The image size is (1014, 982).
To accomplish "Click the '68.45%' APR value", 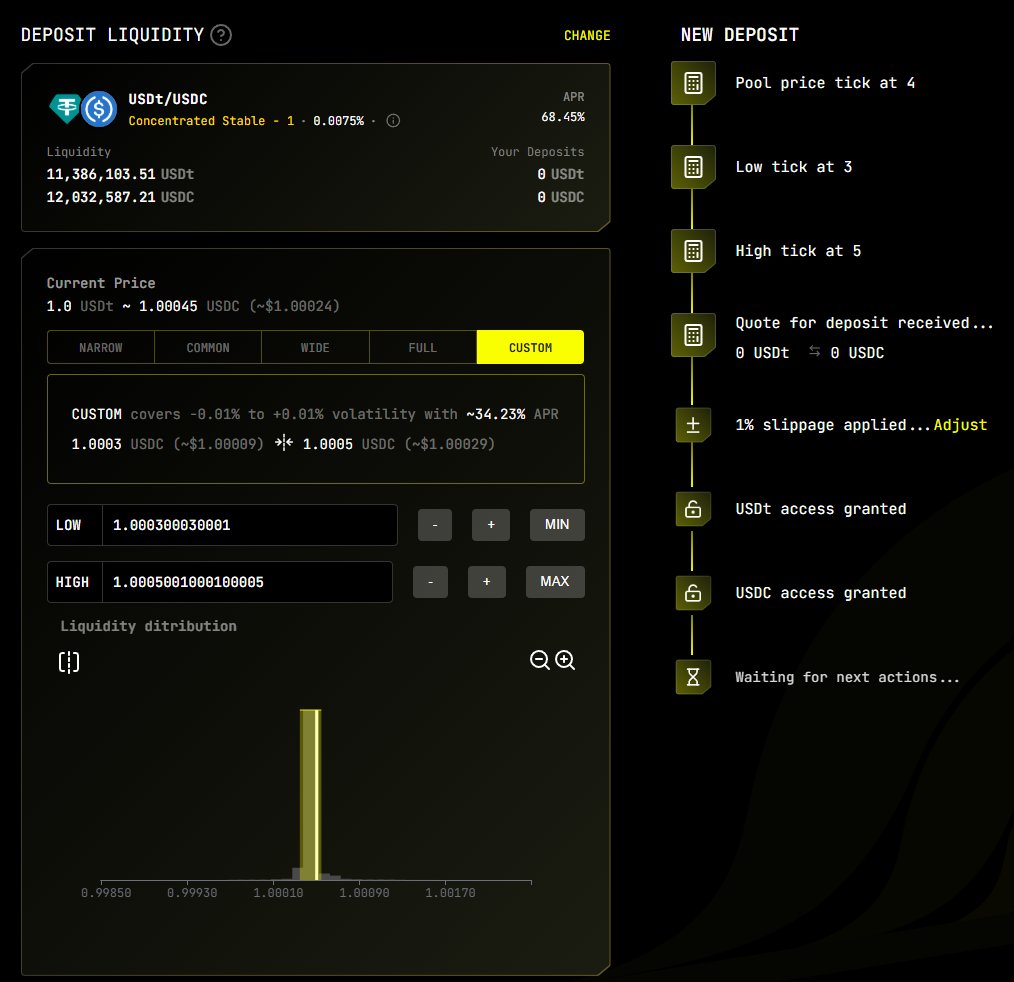I will click(563, 117).
